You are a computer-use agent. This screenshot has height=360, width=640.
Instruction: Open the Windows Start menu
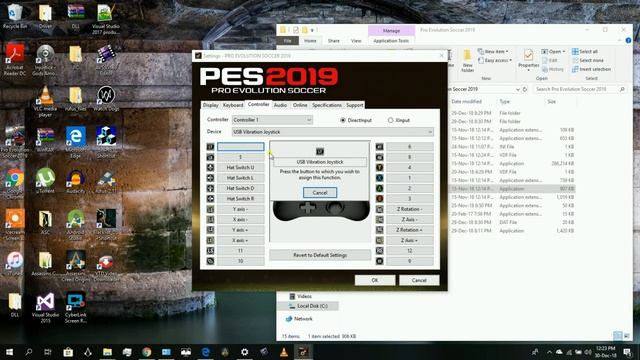9,352
